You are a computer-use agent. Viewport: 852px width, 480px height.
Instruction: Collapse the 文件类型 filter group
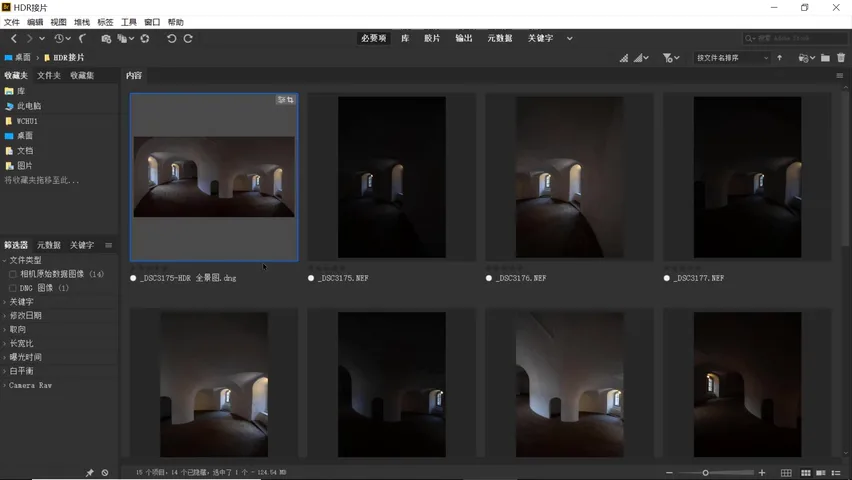pos(5,260)
